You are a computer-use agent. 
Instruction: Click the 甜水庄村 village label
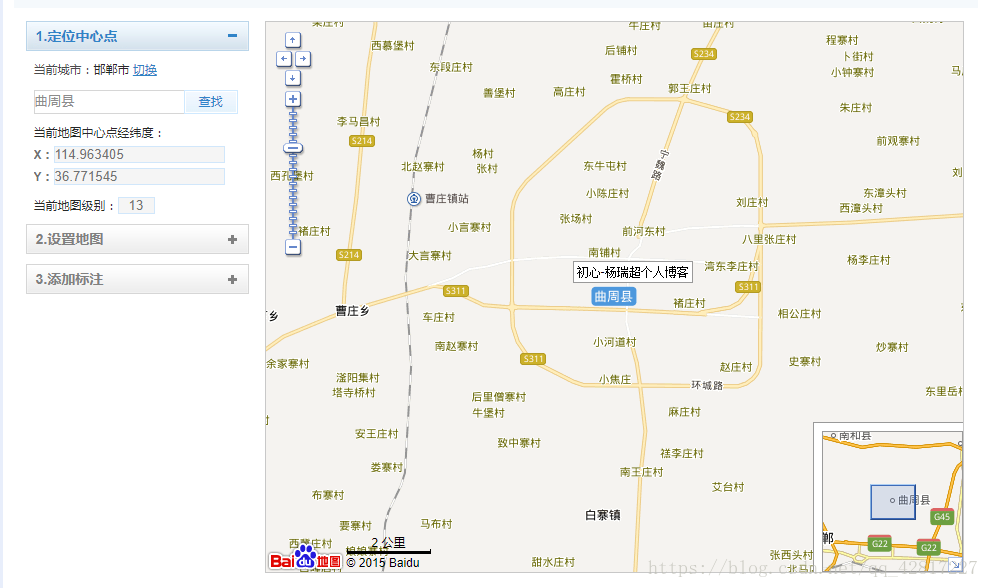coord(553,562)
